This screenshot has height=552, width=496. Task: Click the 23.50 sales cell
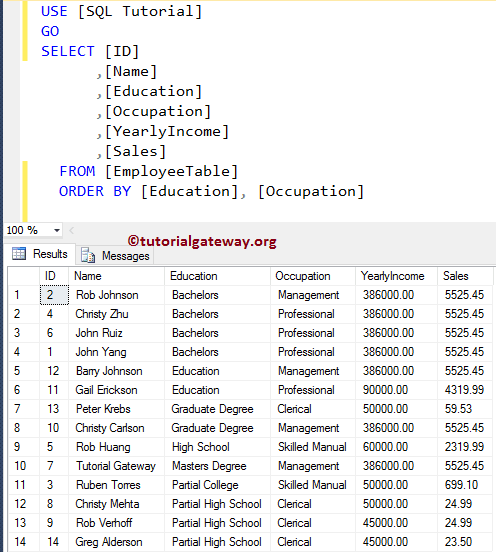pyautogui.click(x=465, y=542)
